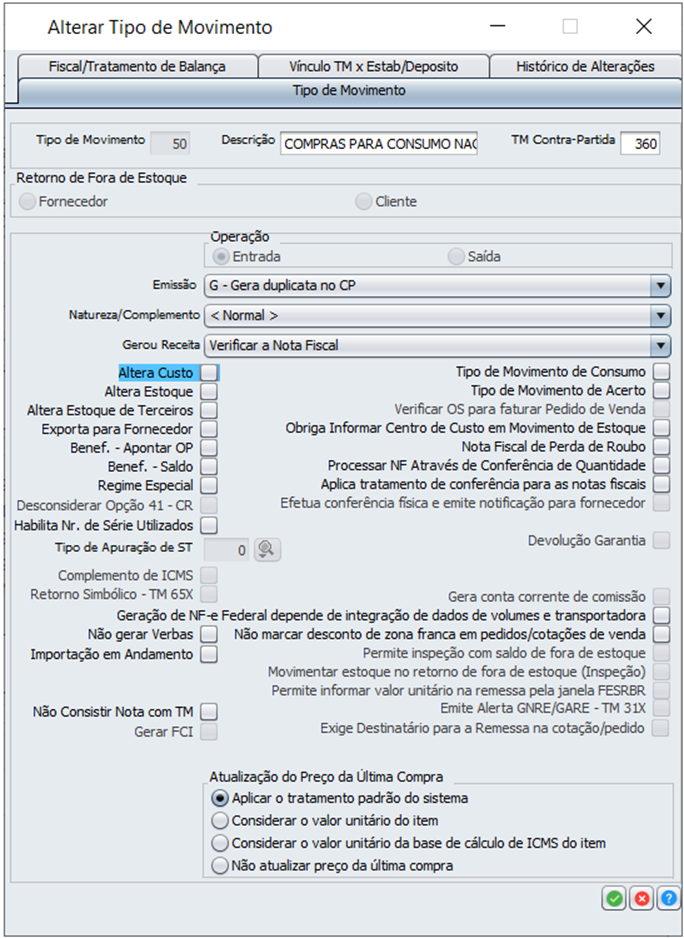Select Aplicar o tratamento padrão do sistema

220,798
